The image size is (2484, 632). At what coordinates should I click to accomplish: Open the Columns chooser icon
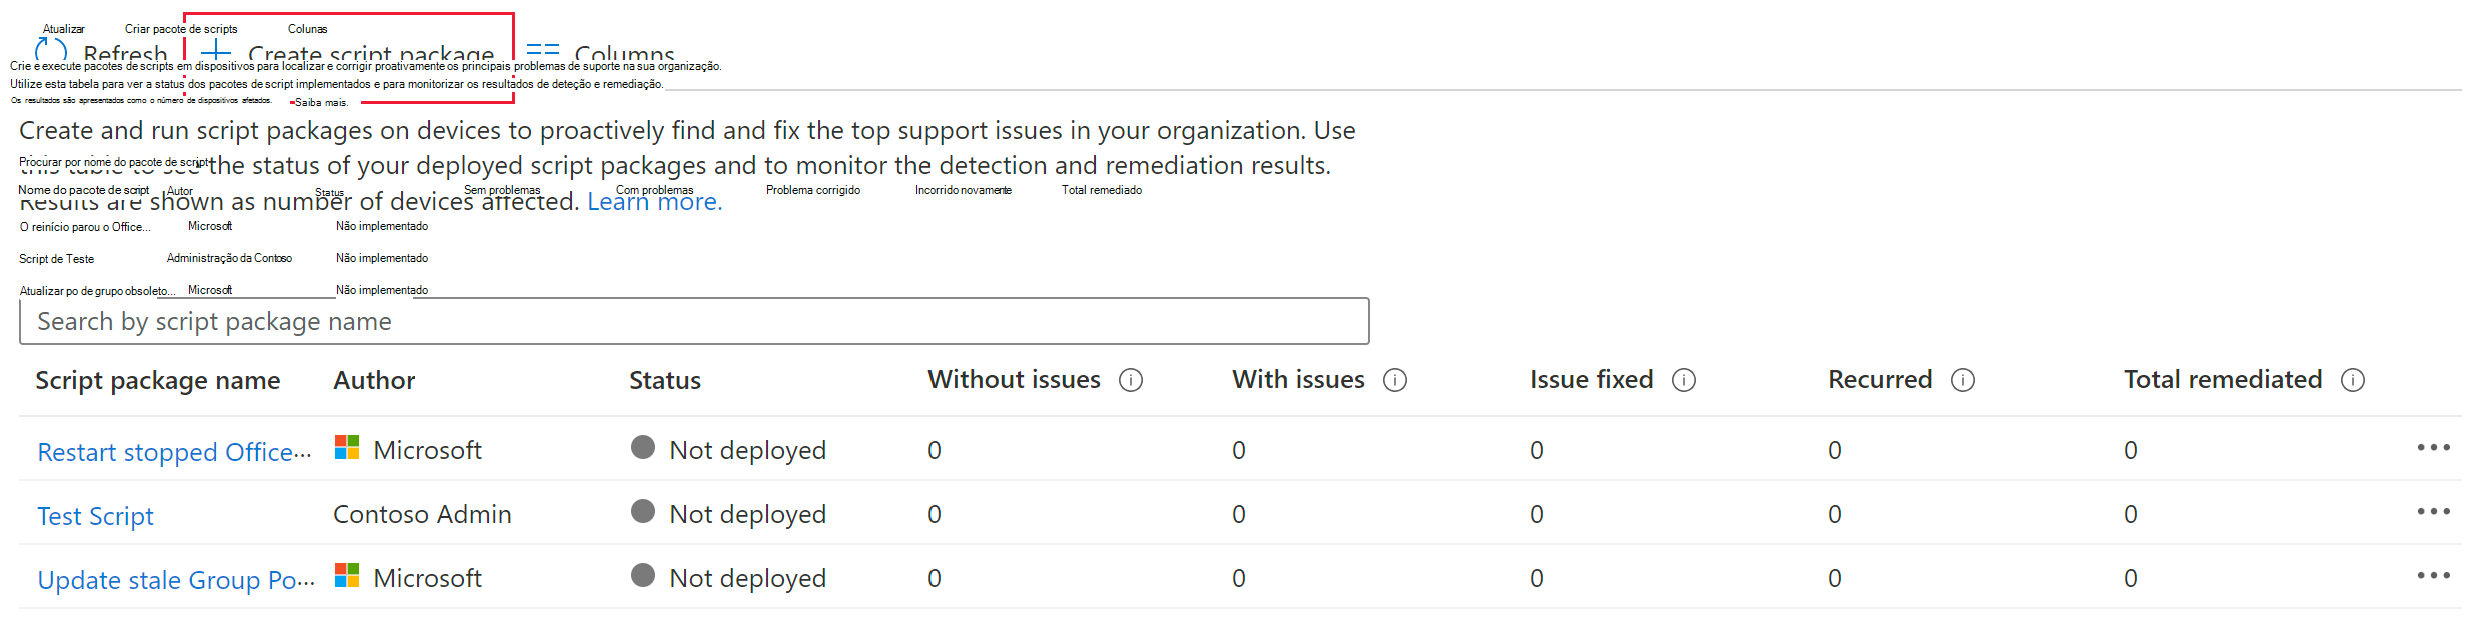tap(542, 51)
